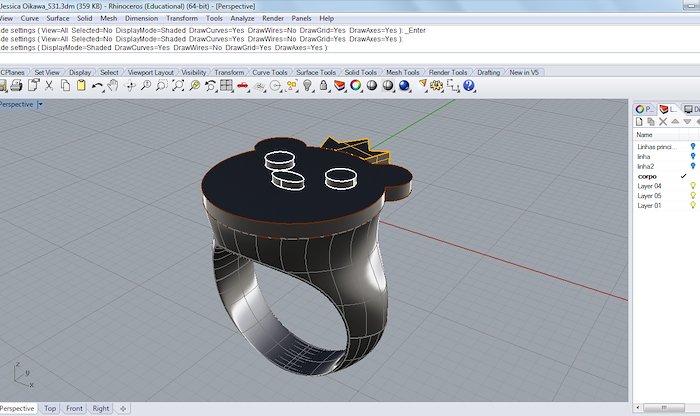Open the Surface menu
Image resolution: width=700 pixels, height=416 pixels.
click(x=58, y=18)
